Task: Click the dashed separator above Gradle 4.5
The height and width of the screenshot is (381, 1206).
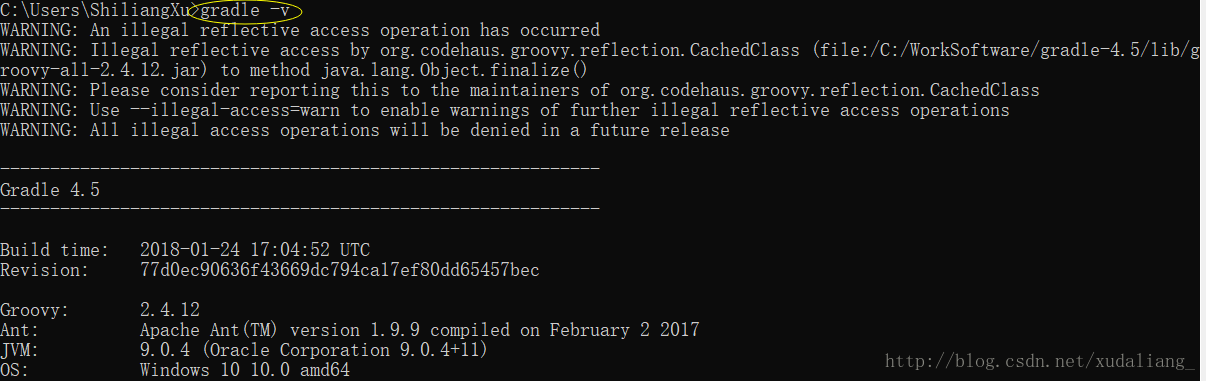Action: tap(300, 169)
